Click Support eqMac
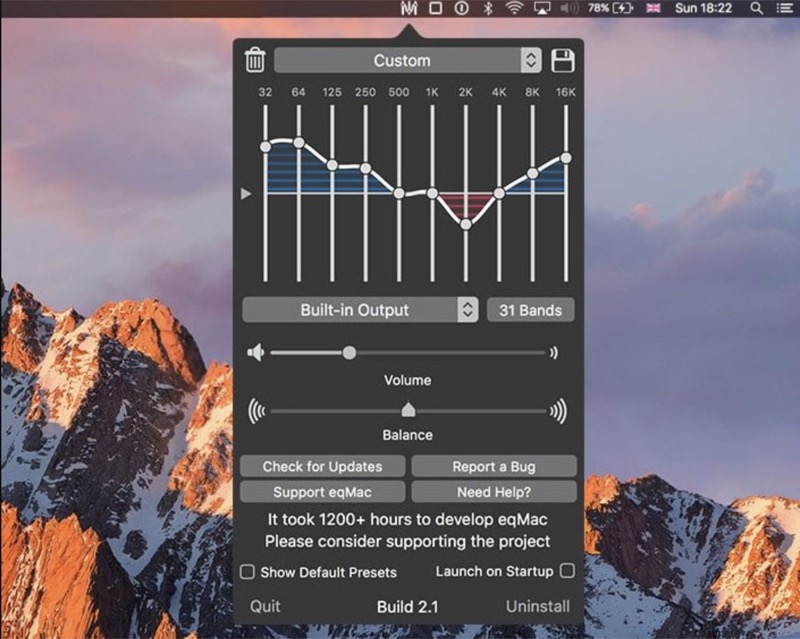 pos(322,492)
